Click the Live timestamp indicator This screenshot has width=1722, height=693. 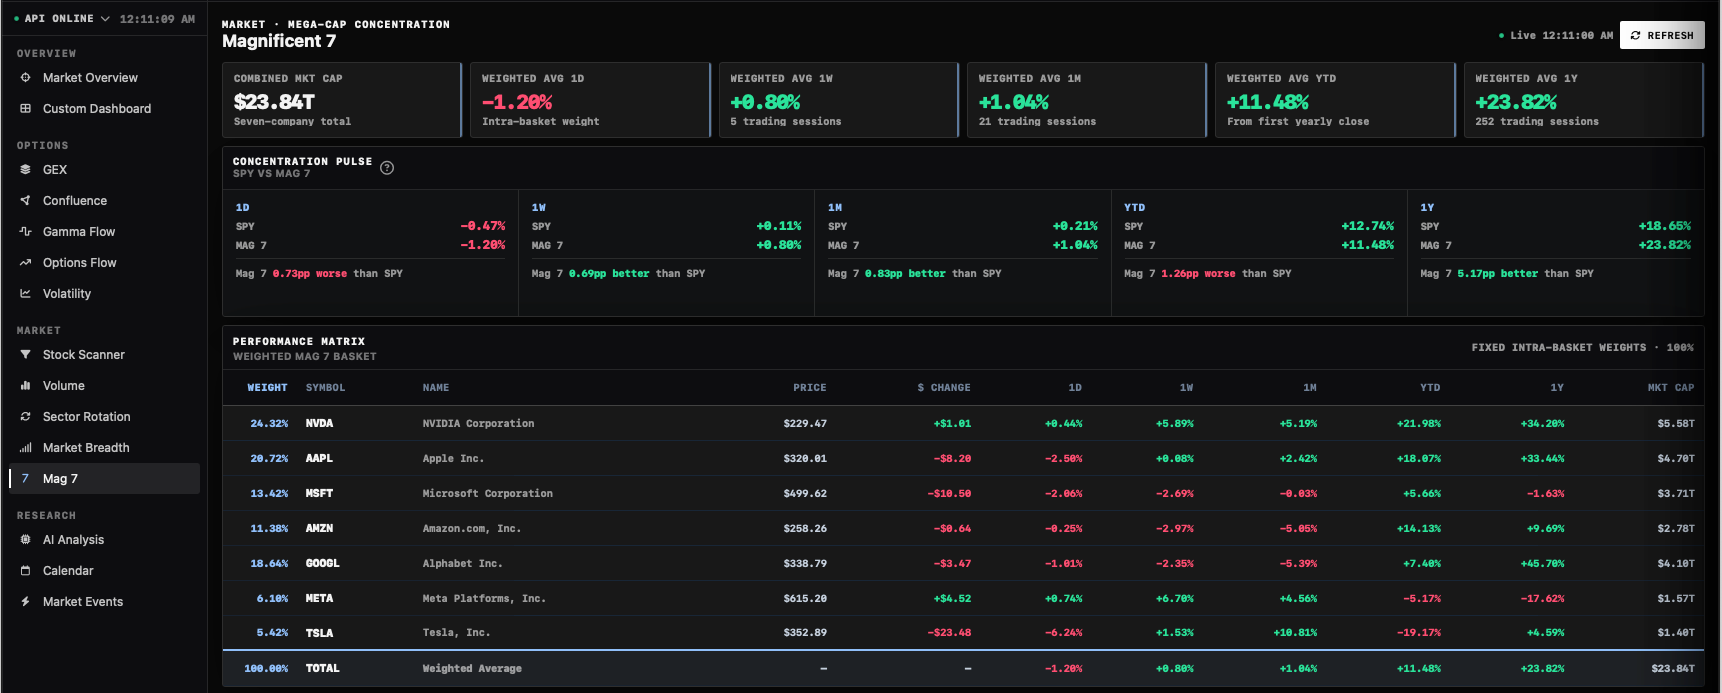[1556, 35]
